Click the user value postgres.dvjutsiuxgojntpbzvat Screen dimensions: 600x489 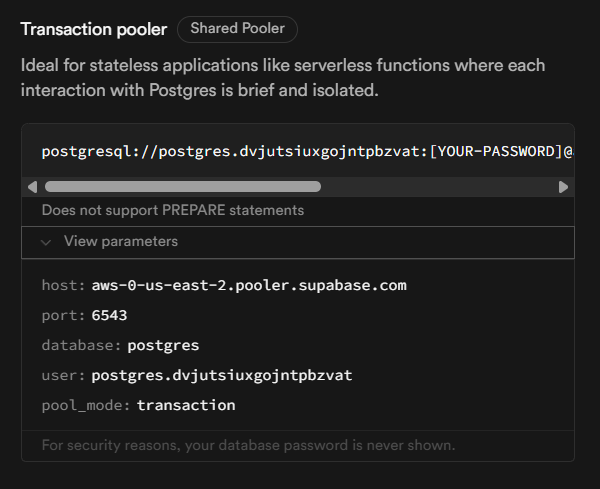click(x=221, y=375)
